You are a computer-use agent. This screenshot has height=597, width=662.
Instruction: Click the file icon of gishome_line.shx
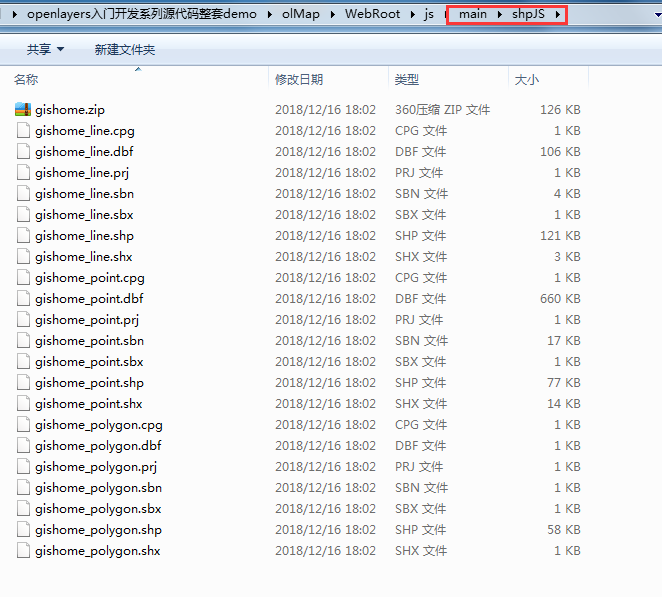[23, 257]
